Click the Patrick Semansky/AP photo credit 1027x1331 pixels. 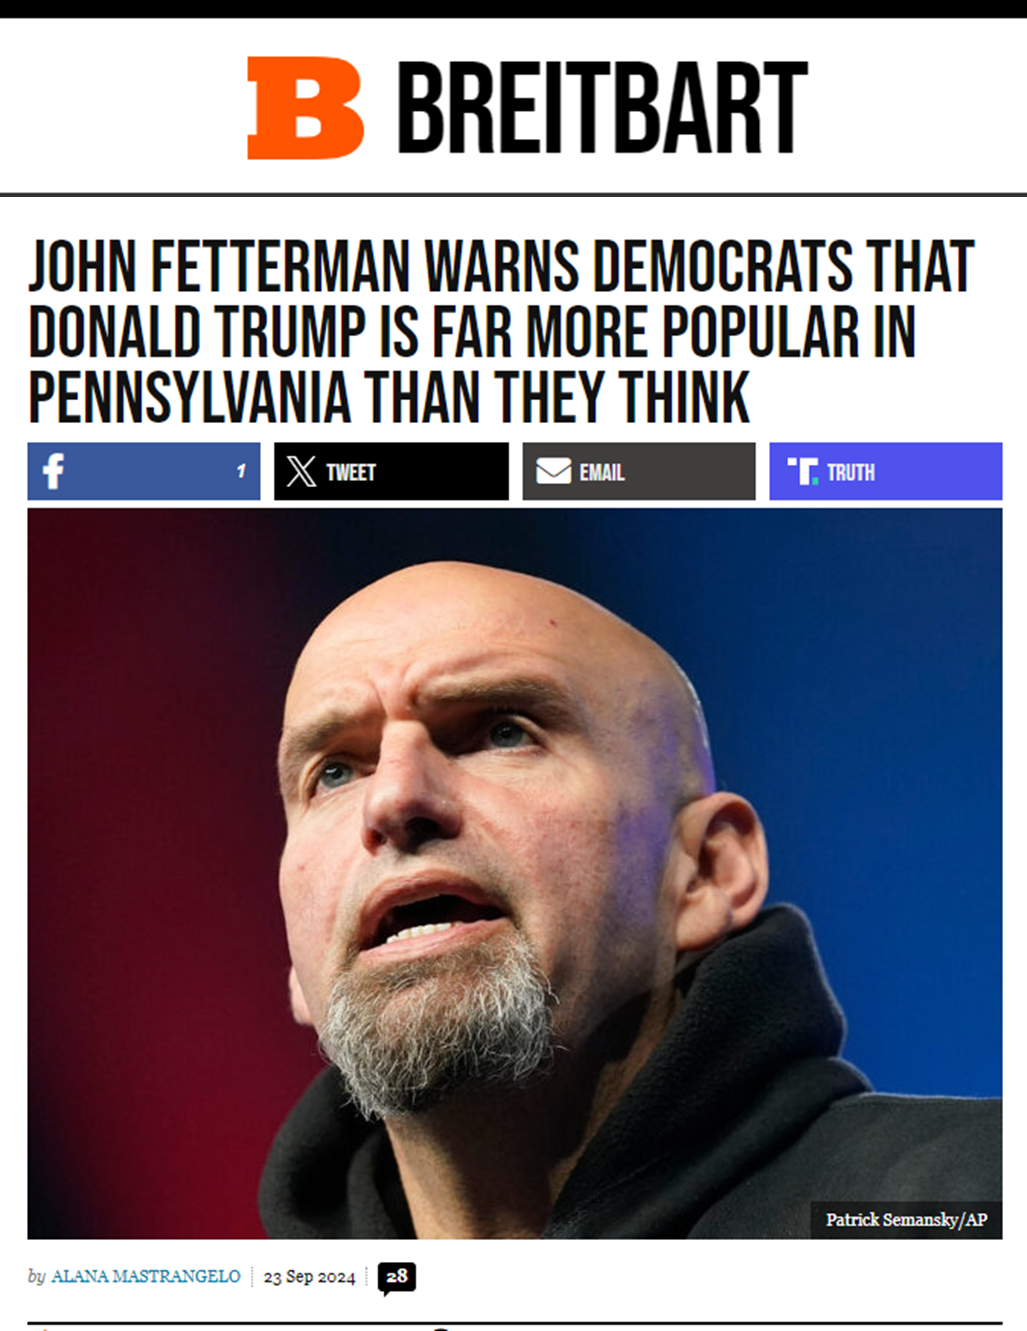pos(906,1219)
